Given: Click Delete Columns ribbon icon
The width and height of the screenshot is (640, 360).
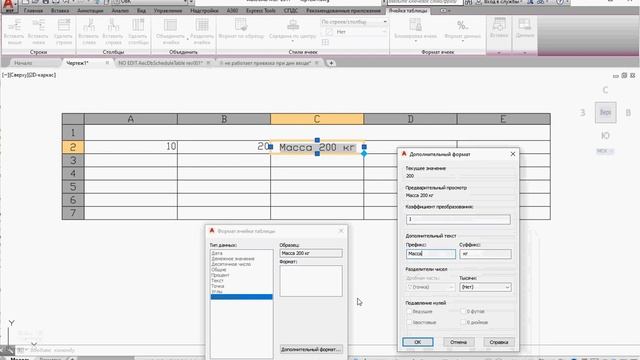Looking at the screenshot, I should tap(138, 26).
